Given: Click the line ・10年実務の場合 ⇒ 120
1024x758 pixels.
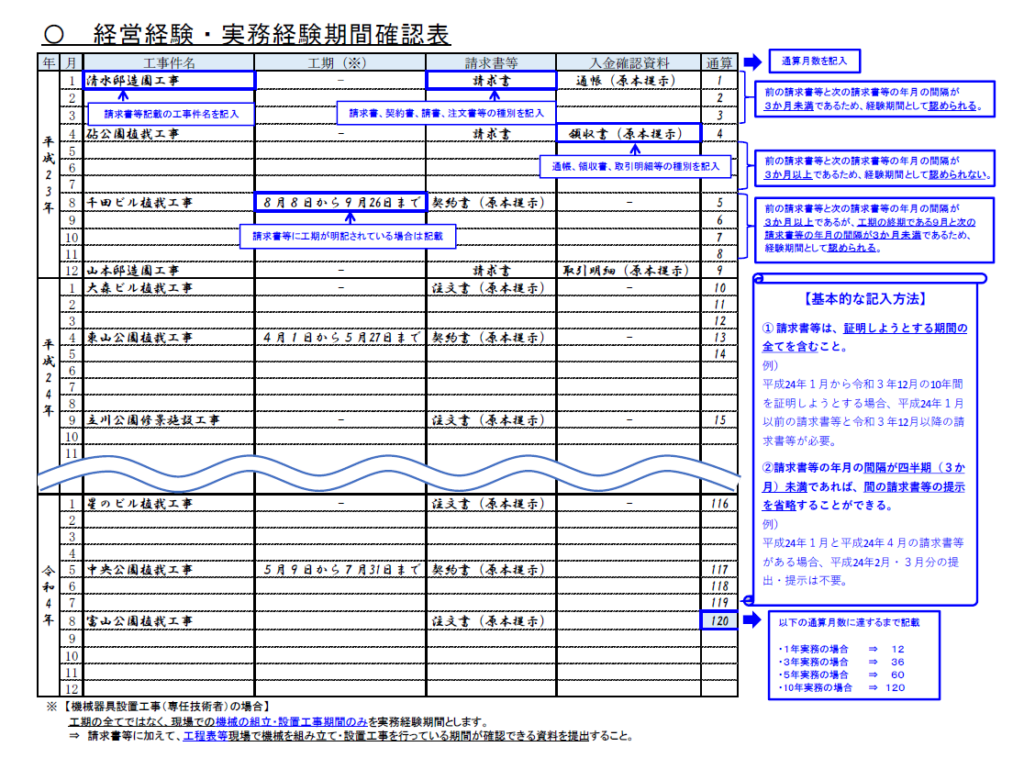Looking at the screenshot, I should tap(841, 687).
